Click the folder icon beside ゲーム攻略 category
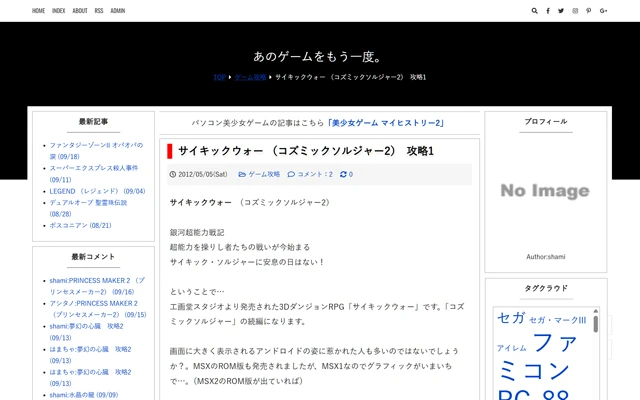 242,174
